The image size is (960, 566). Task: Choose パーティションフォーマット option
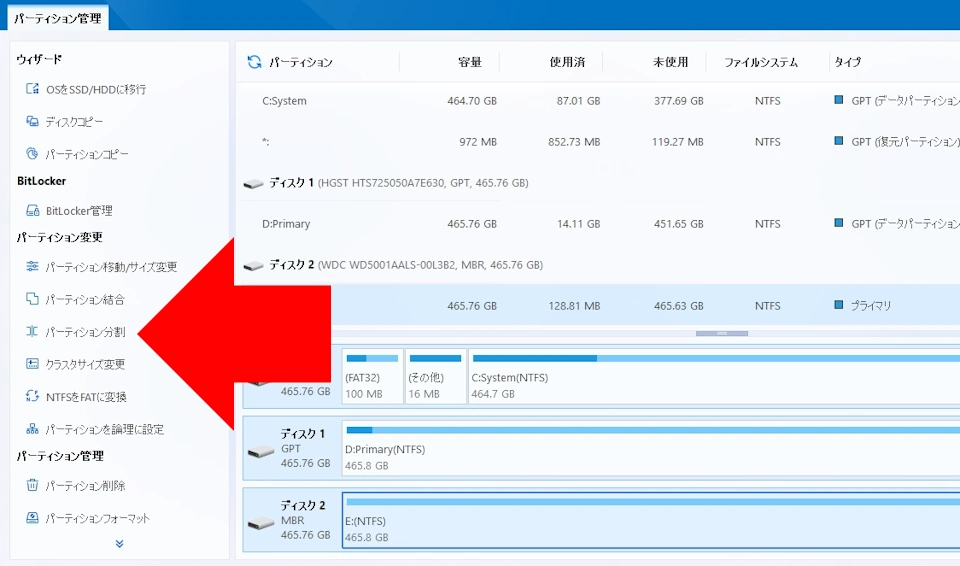pos(97,518)
